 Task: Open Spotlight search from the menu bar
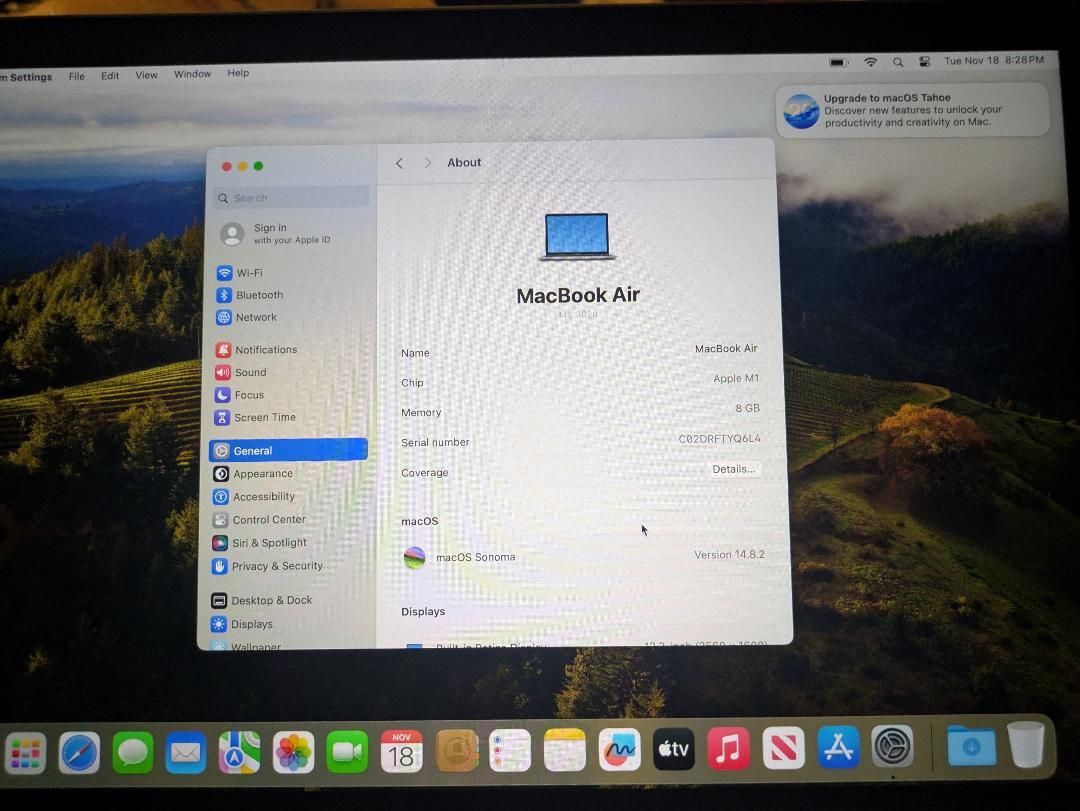897,60
